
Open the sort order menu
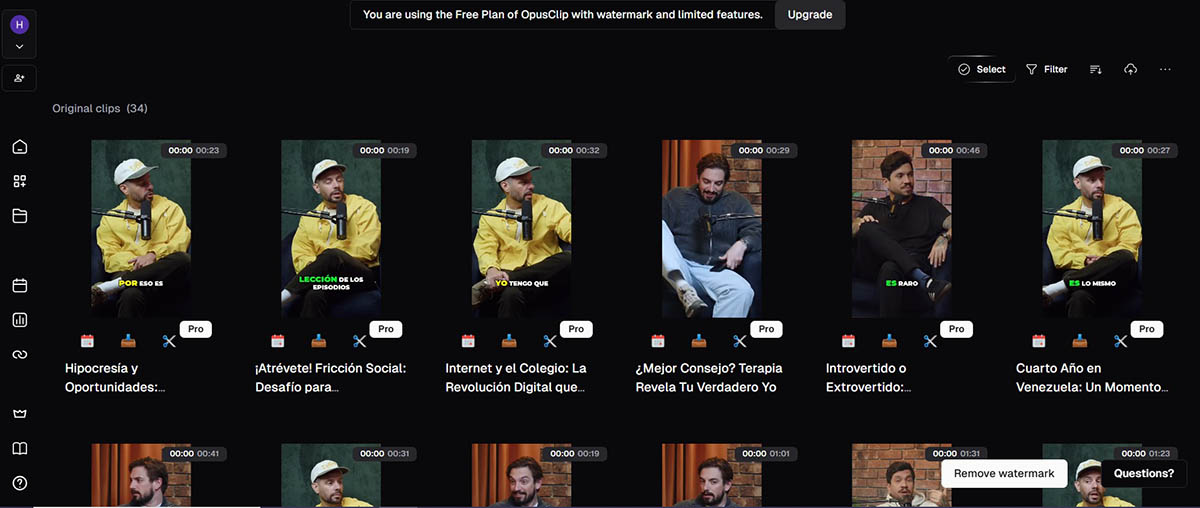pos(1095,69)
